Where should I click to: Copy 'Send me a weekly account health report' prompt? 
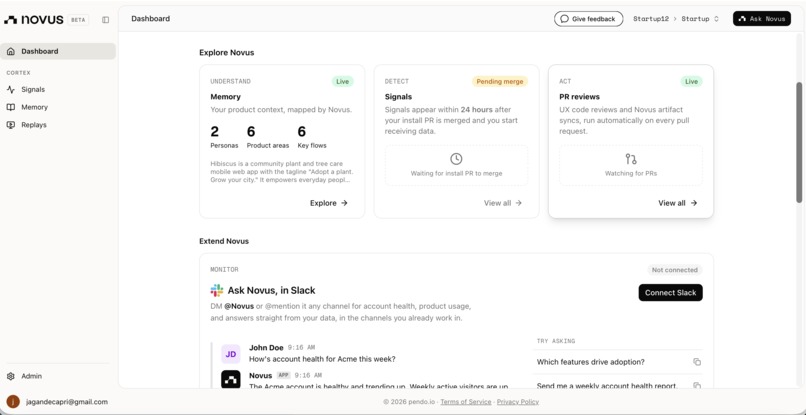point(697,386)
